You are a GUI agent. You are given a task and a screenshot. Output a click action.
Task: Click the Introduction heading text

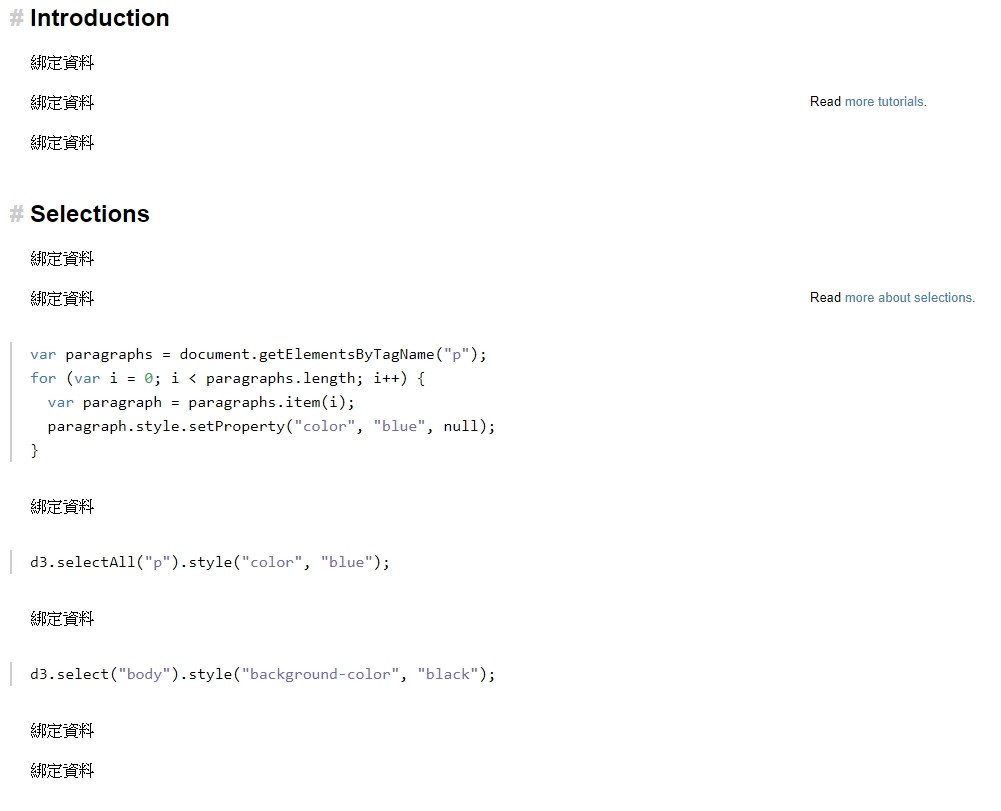pos(100,19)
